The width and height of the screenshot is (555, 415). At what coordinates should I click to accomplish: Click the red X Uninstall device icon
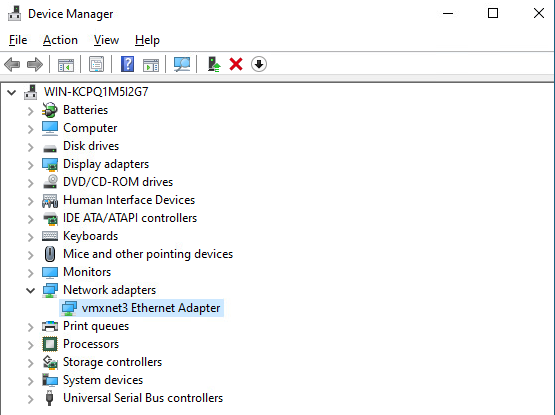236,64
